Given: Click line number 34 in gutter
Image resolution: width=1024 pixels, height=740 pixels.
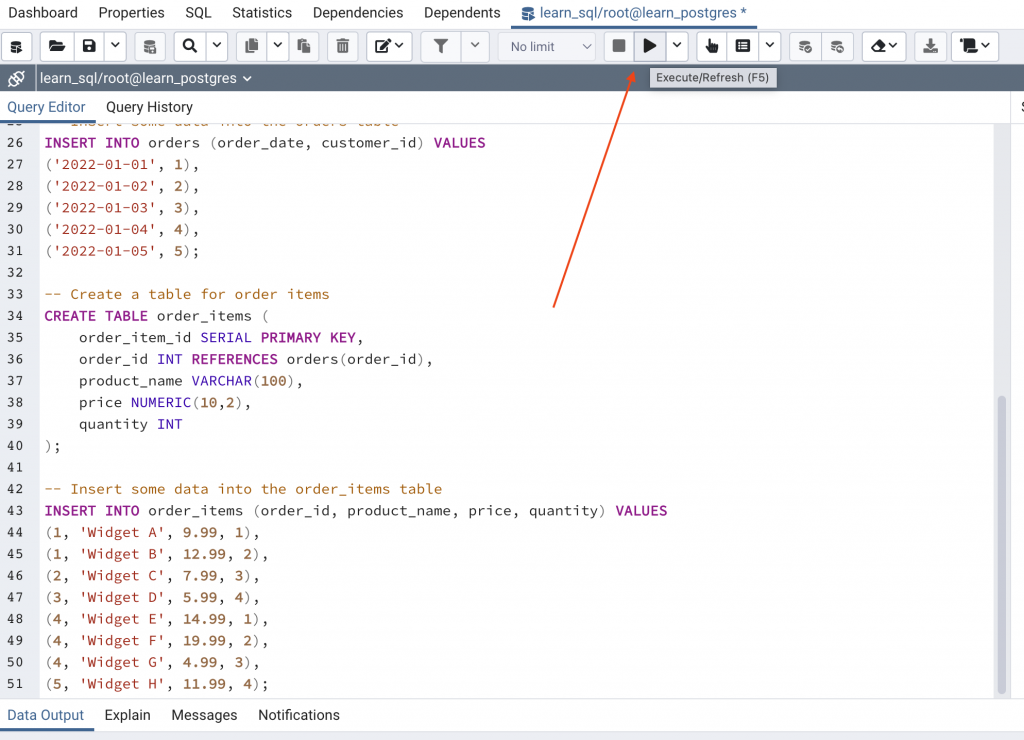Looking at the screenshot, I should 15,316.
